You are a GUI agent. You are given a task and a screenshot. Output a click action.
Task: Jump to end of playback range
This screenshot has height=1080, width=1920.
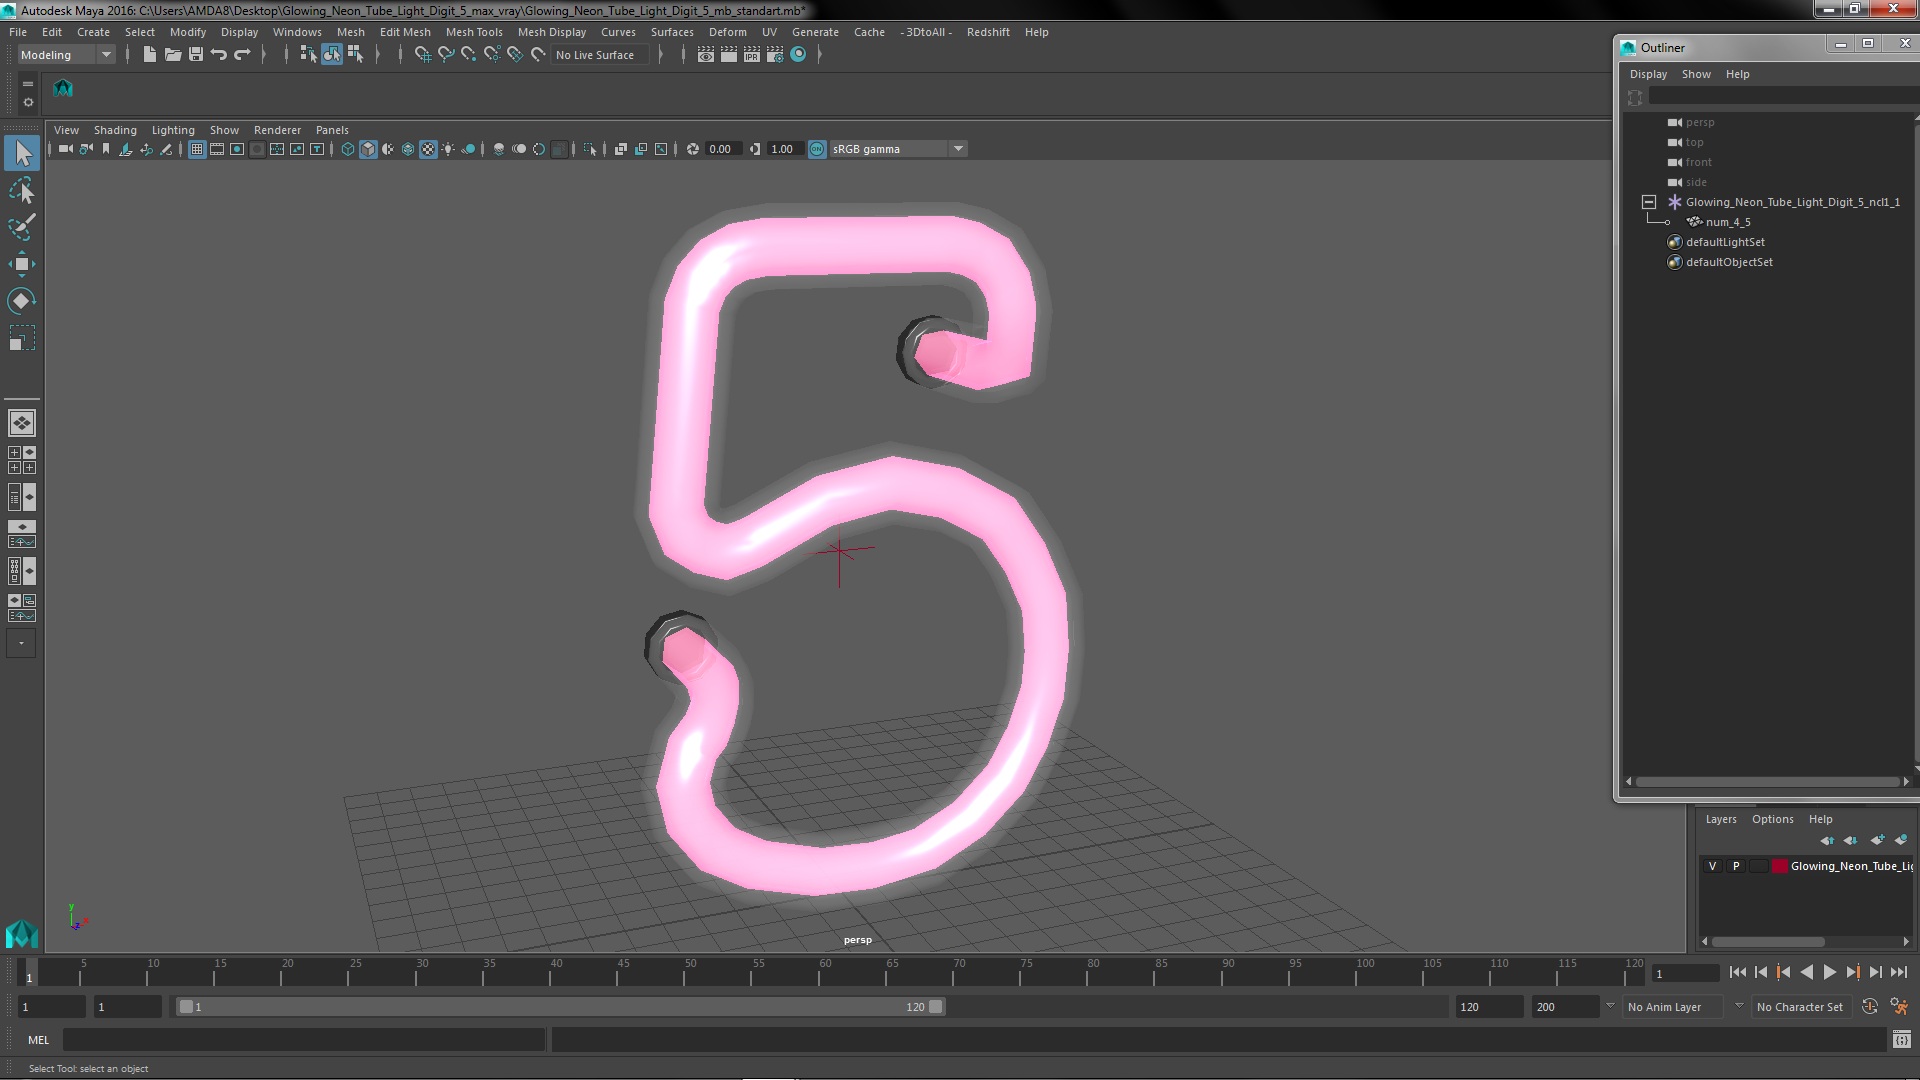(x=1898, y=972)
